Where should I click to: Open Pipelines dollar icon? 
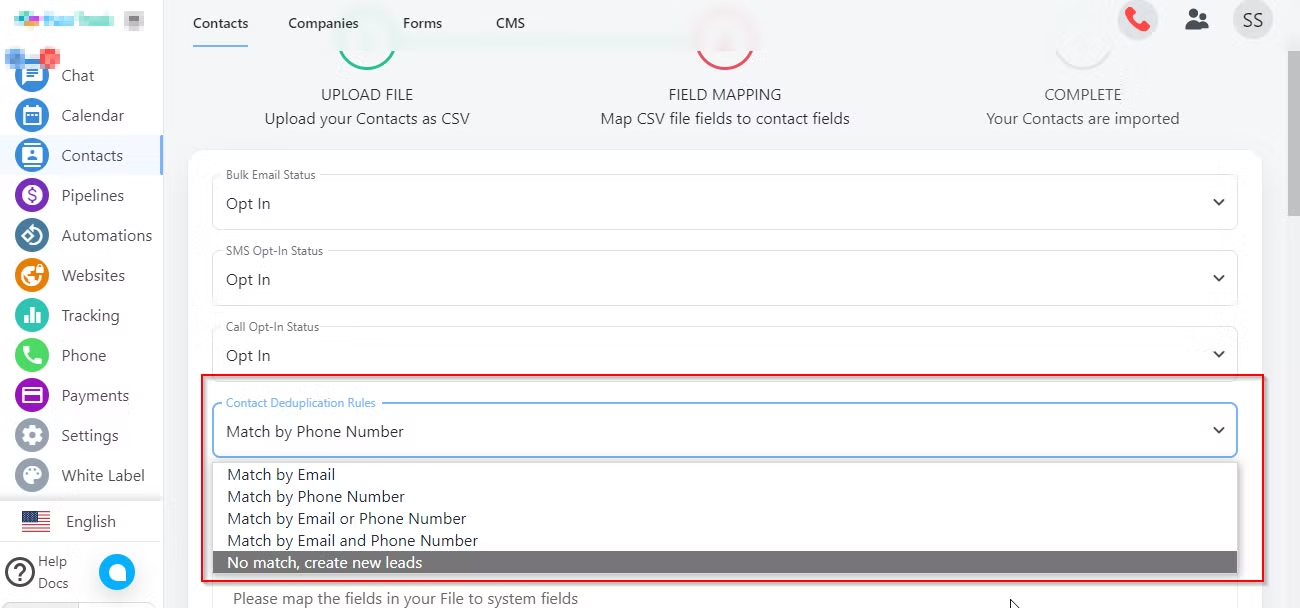(x=32, y=195)
